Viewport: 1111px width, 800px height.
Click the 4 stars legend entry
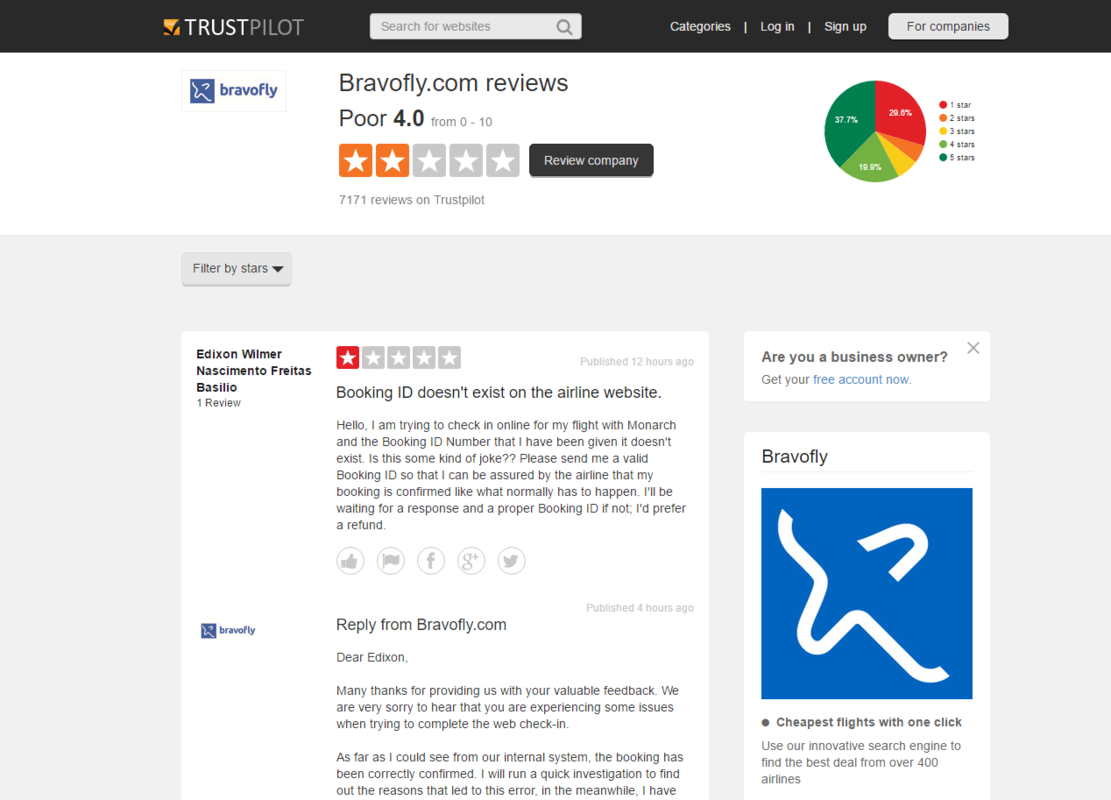(x=957, y=145)
